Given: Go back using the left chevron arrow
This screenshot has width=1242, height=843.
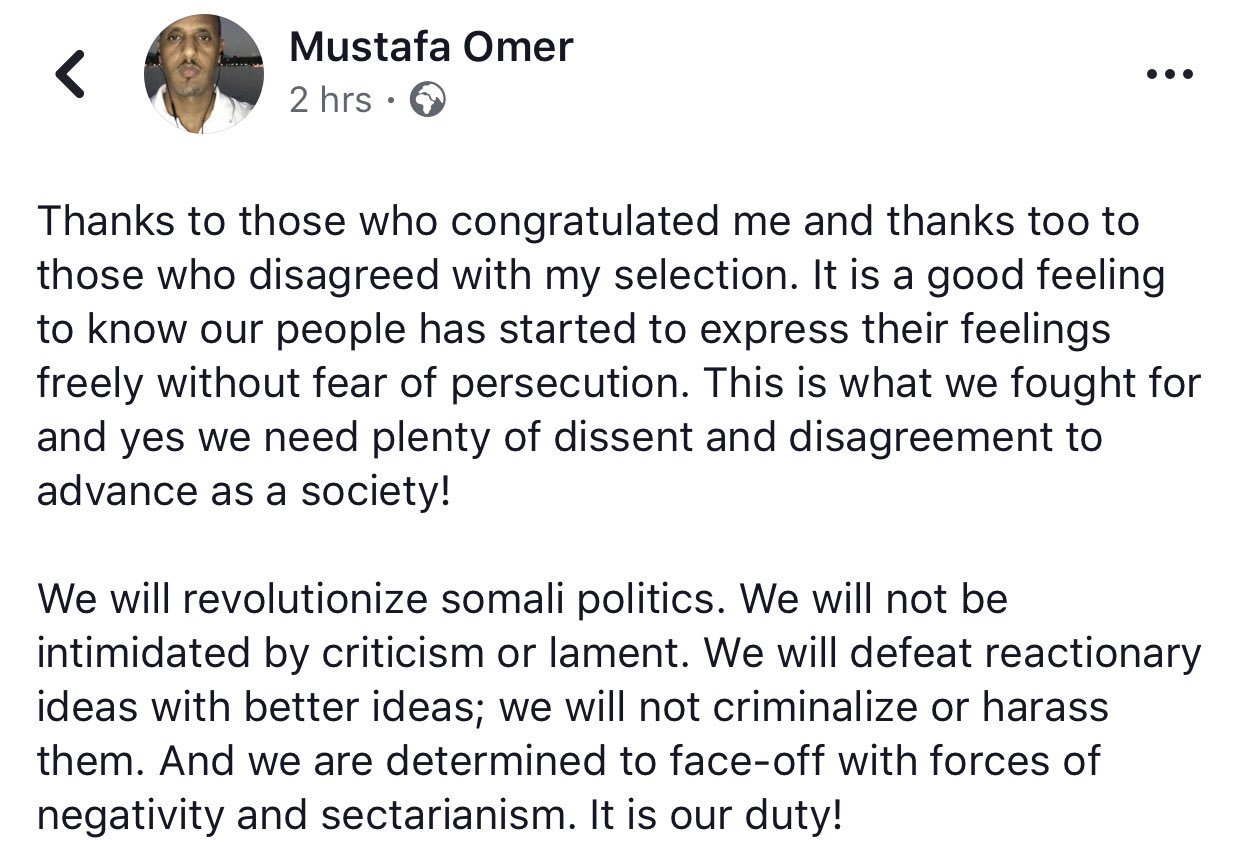Looking at the screenshot, I should click(70, 75).
